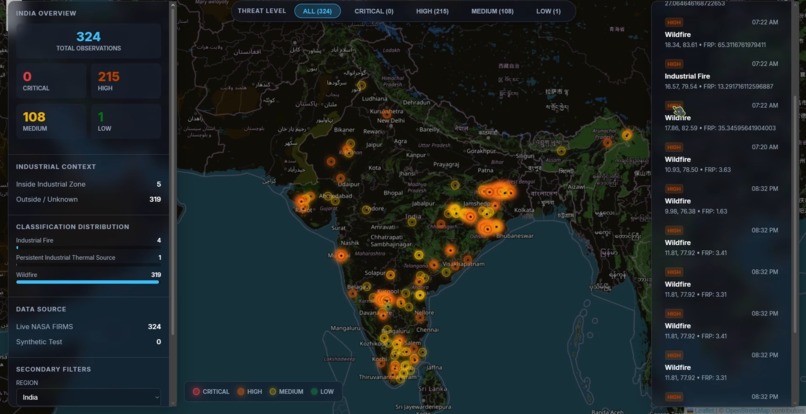This screenshot has height=414, width=806.
Task: Click the Persistent Industrial Thermal Source row
Action: tap(88, 258)
